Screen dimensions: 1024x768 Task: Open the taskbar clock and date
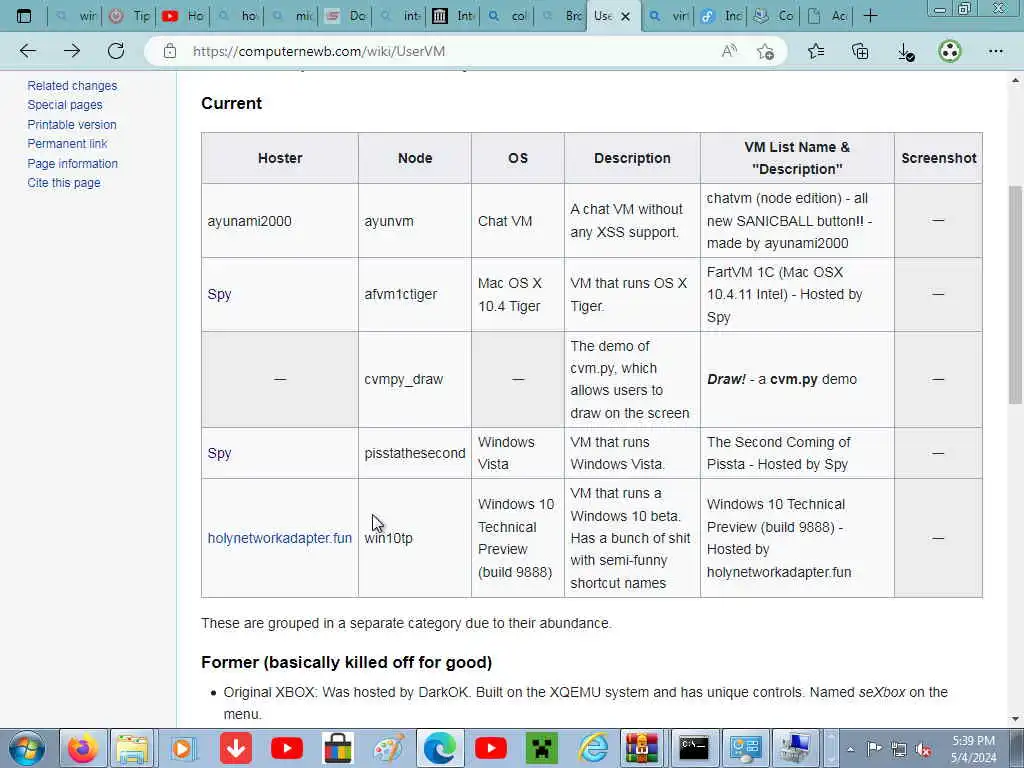[x=973, y=749]
